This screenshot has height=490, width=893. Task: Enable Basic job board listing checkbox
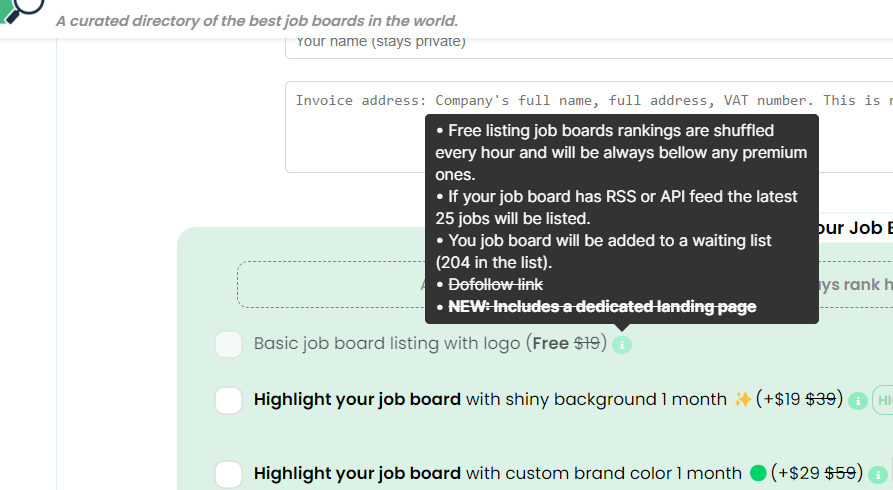(229, 345)
